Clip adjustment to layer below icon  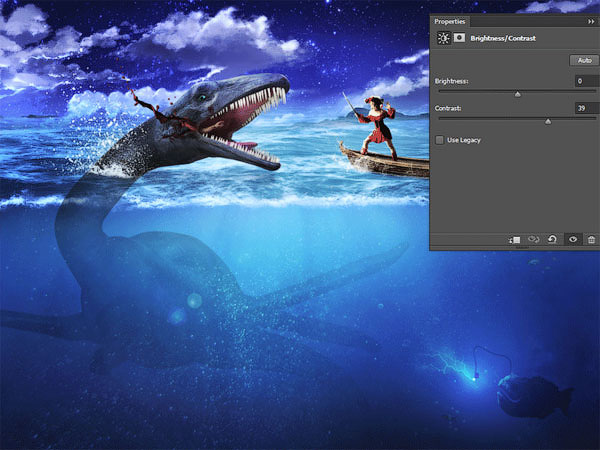(514, 240)
